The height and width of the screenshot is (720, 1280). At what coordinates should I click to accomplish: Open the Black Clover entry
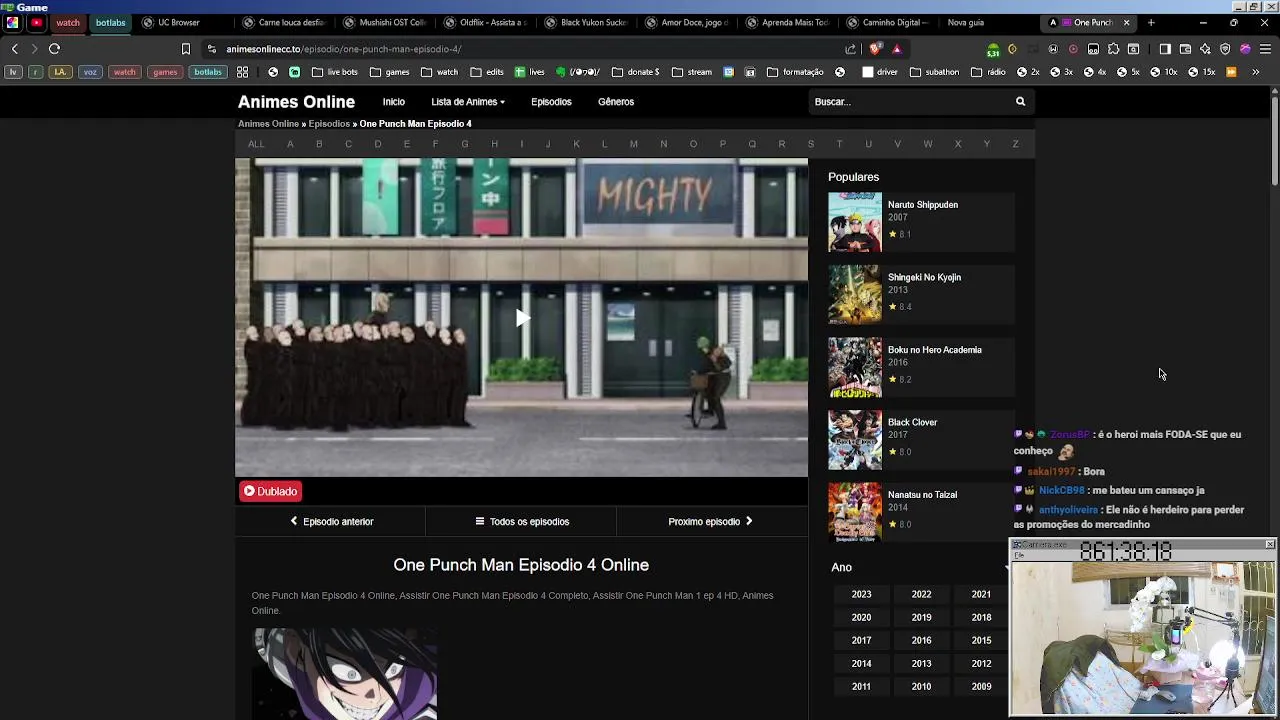[x=921, y=439]
